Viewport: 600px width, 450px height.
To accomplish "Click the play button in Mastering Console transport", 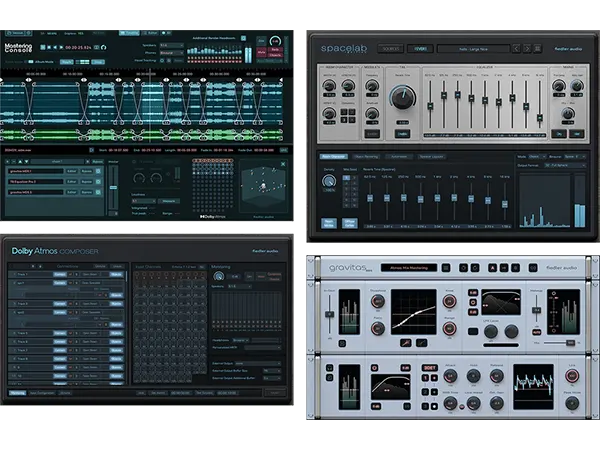I will click(x=61, y=47).
